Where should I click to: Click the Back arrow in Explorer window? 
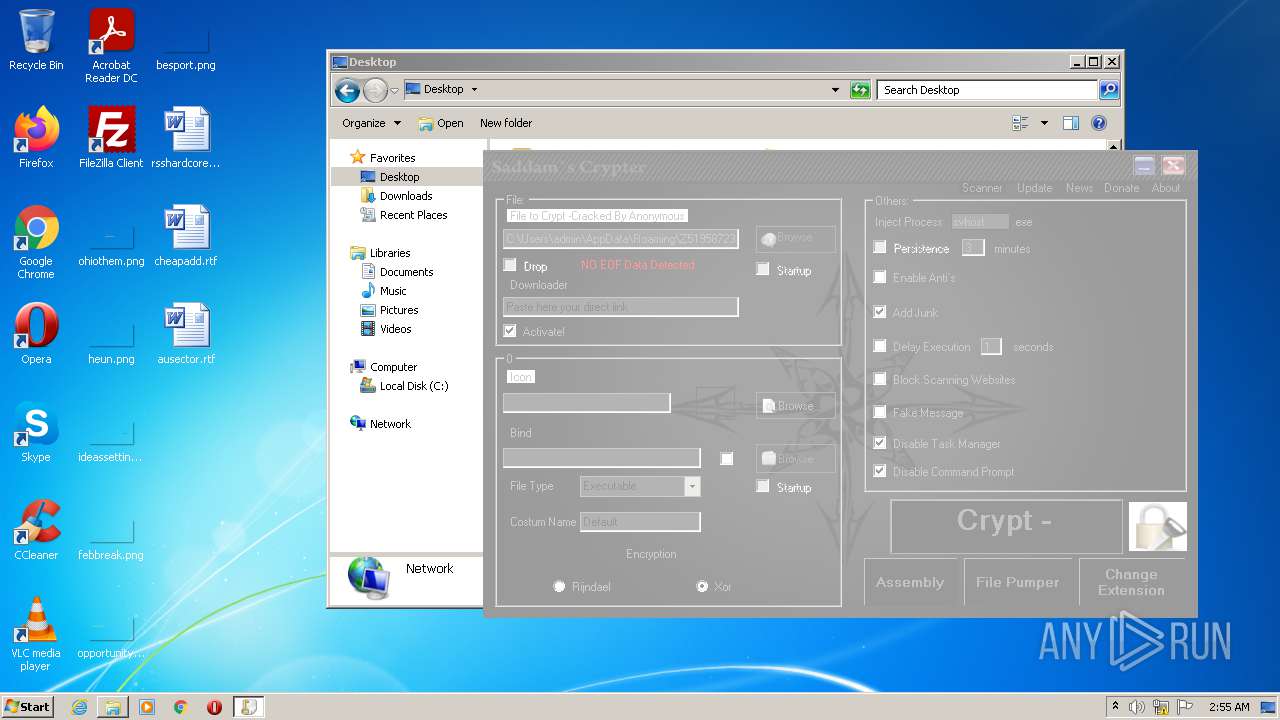[347, 91]
